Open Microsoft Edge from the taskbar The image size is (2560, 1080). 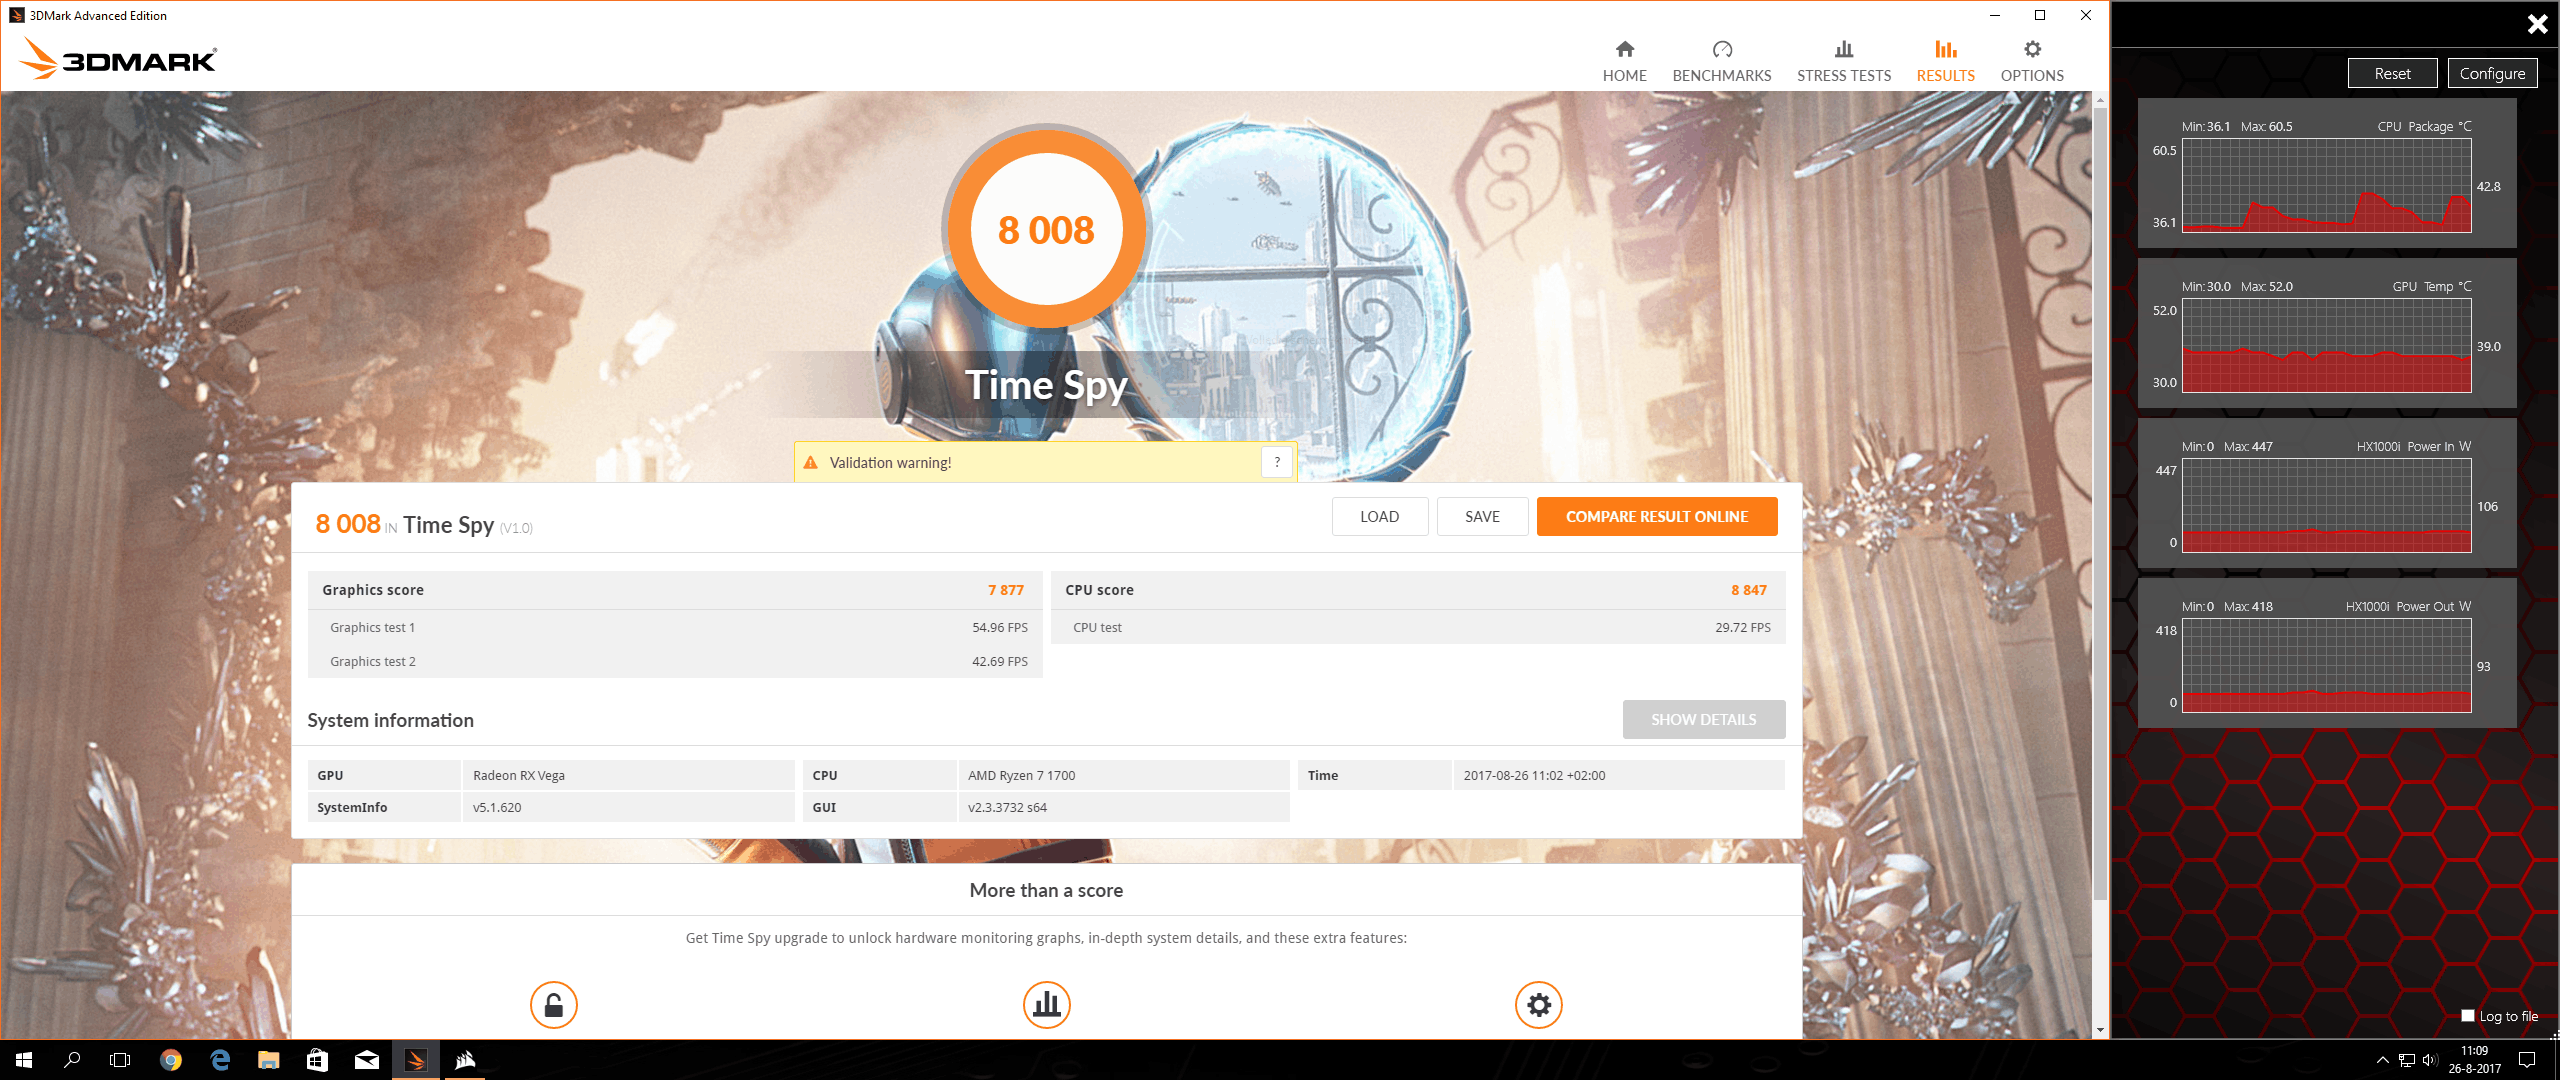click(220, 1060)
